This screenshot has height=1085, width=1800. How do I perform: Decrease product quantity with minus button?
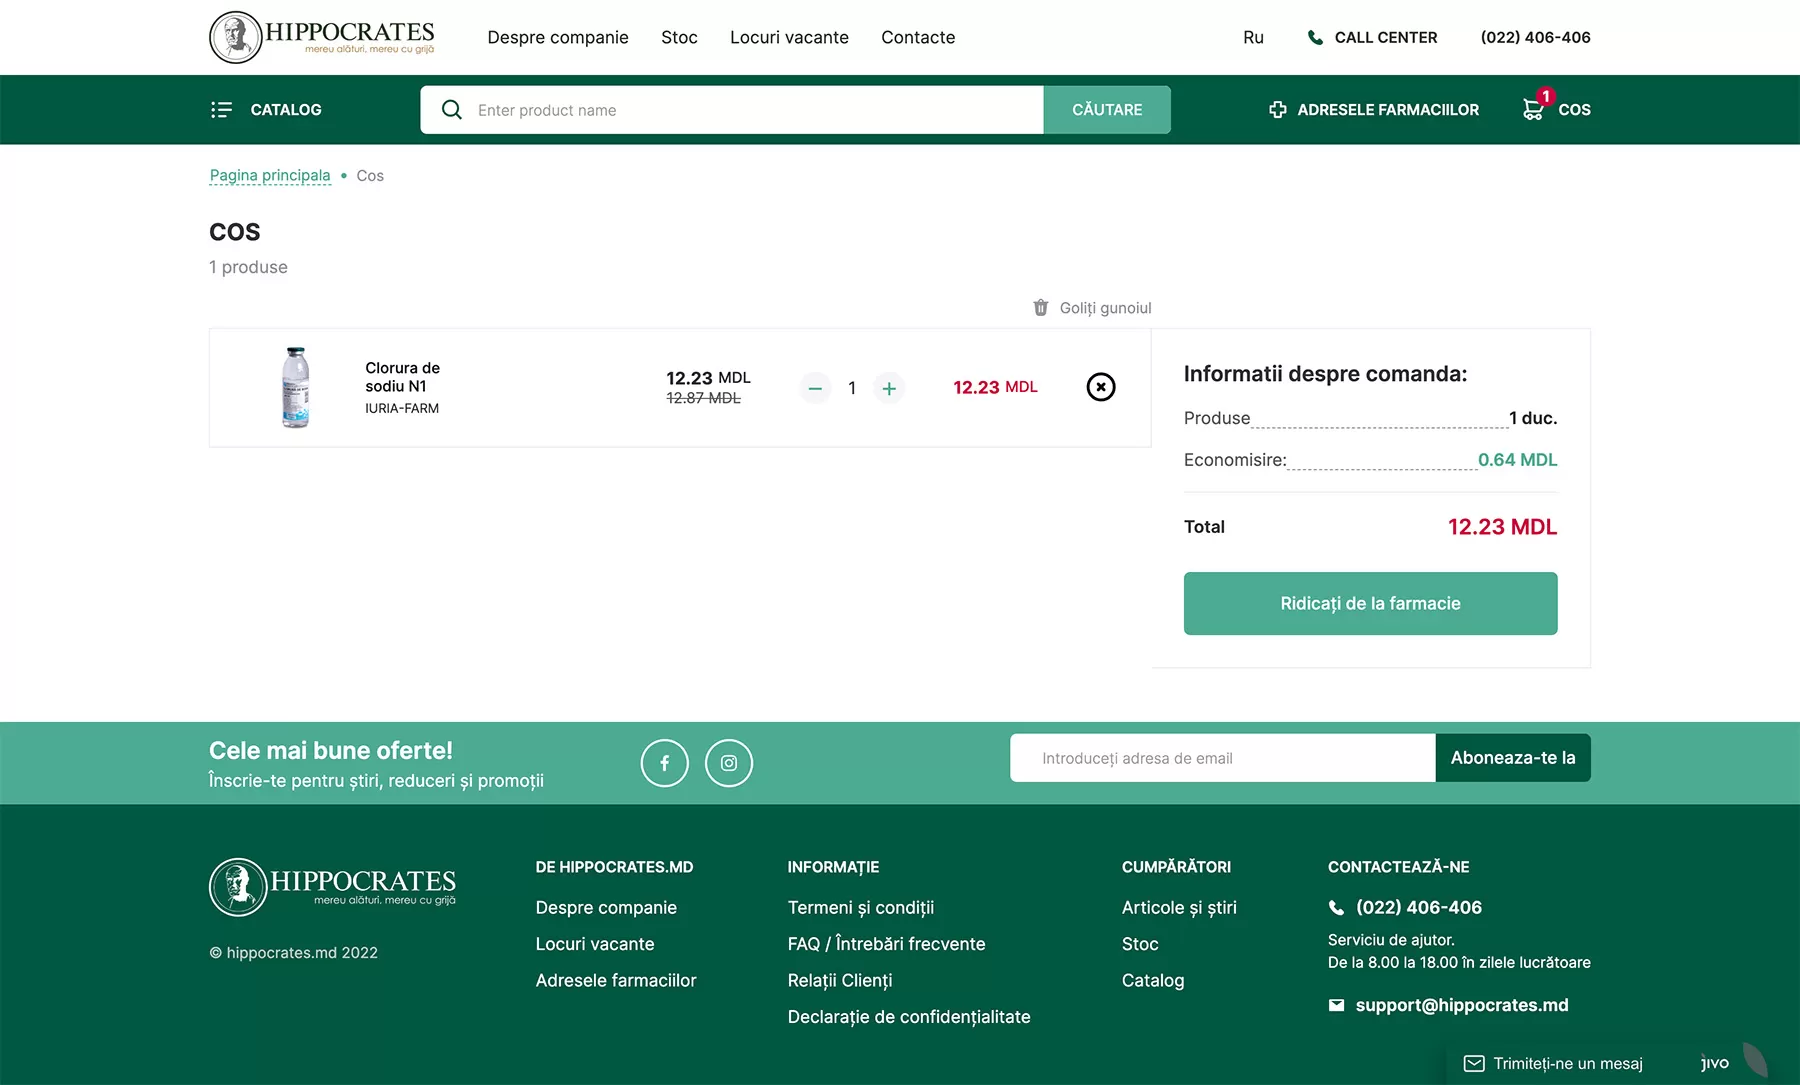click(815, 388)
